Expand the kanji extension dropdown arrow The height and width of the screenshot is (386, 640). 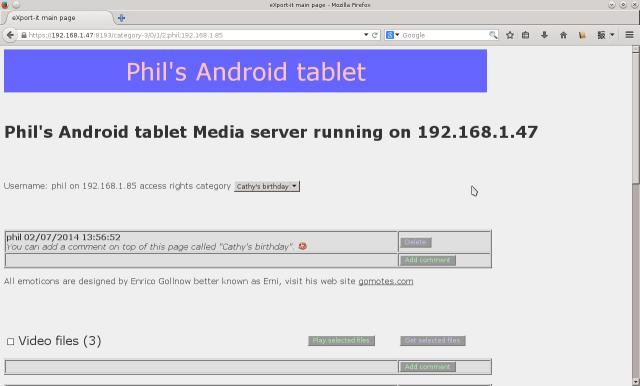612,35
